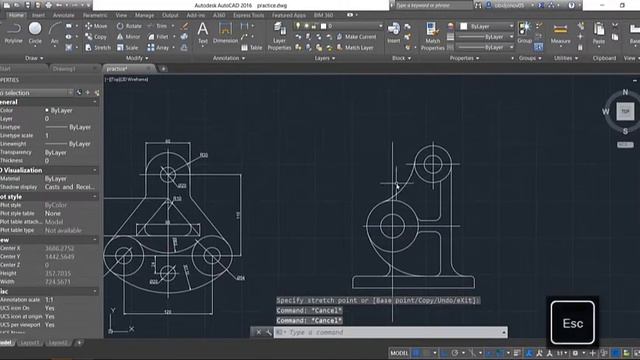The height and width of the screenshot is (360, 640).
Task: Click the Match Layer button
Action: [355, 48]
